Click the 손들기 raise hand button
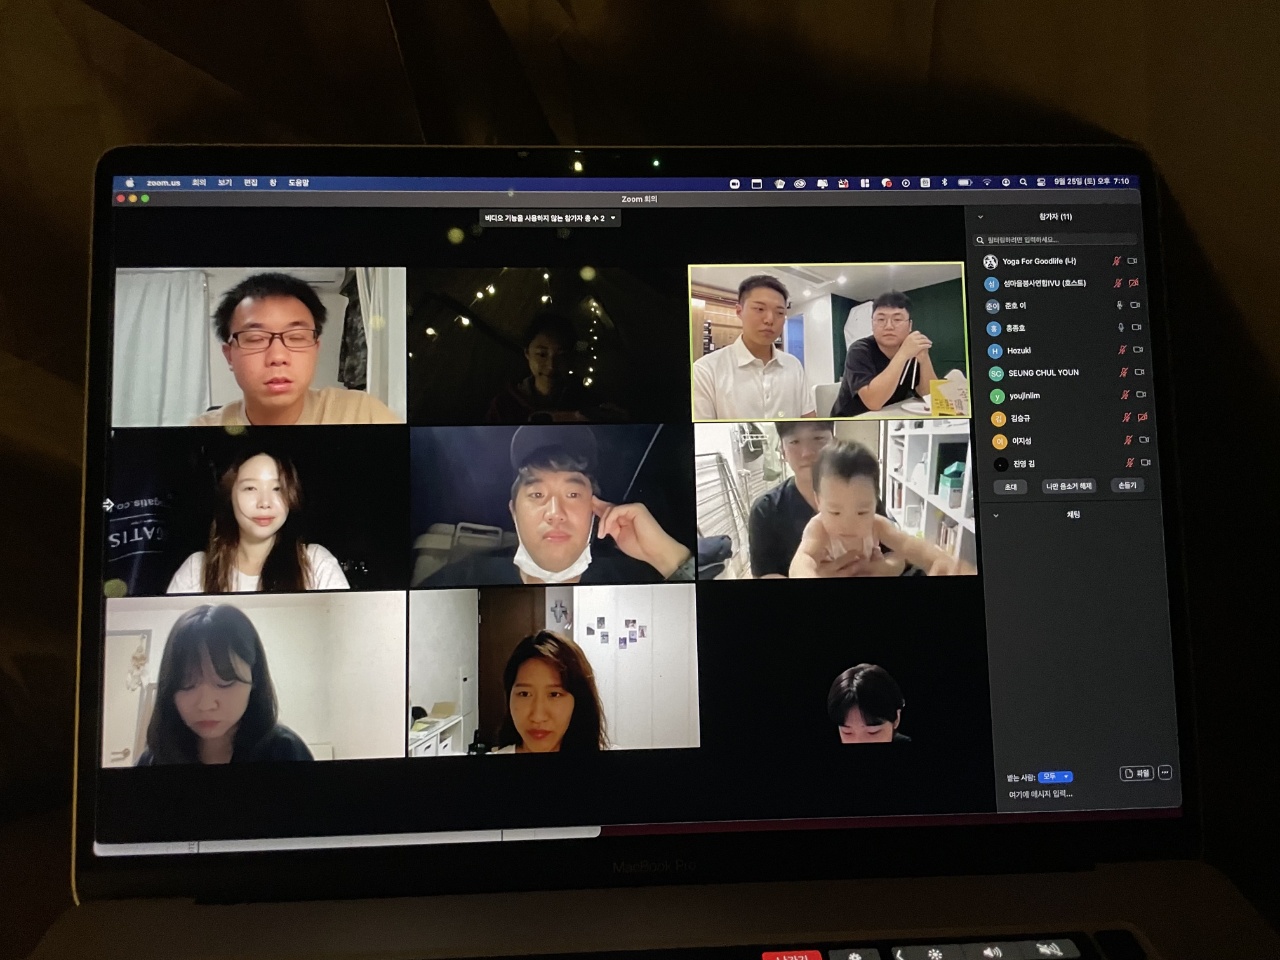The height and width of the screenshot is (960, 1280). click(x=1128, y=485)
